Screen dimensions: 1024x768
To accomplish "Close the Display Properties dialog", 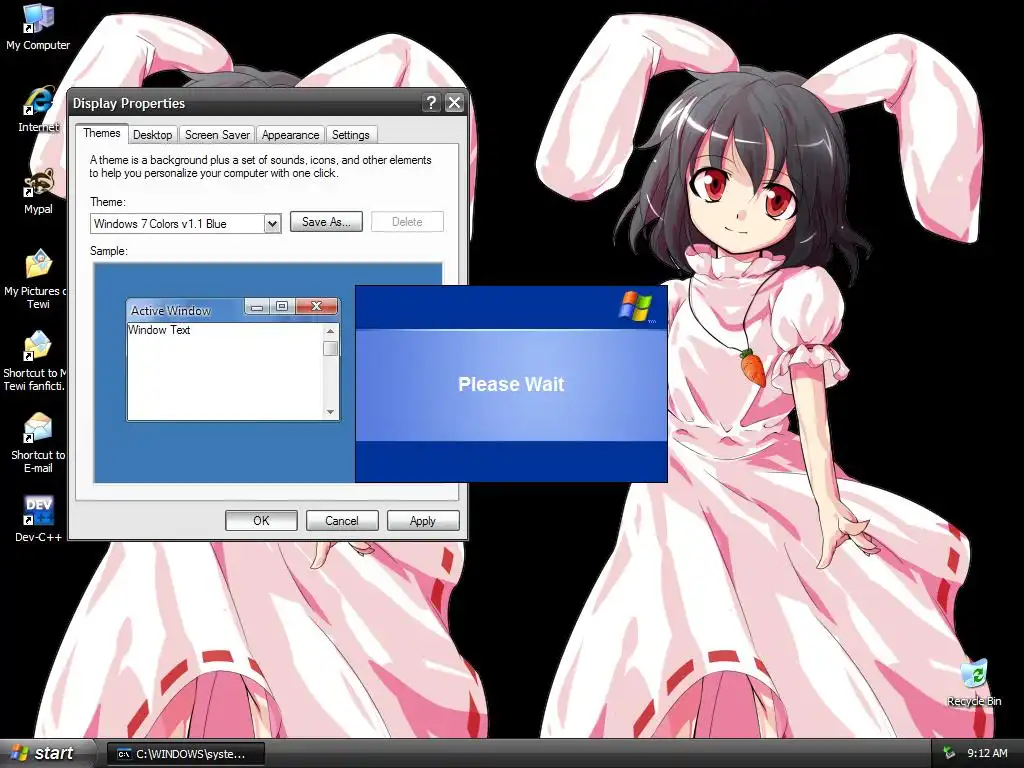I will coord(454,103).
